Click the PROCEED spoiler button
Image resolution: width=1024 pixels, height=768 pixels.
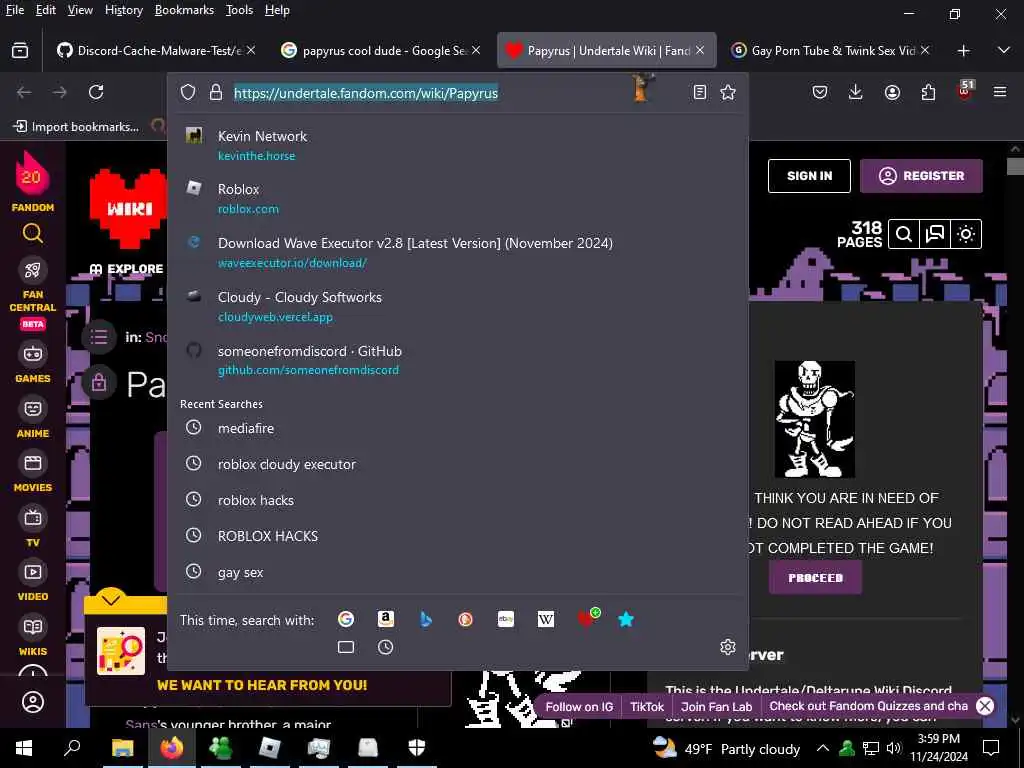click(815, 578)
